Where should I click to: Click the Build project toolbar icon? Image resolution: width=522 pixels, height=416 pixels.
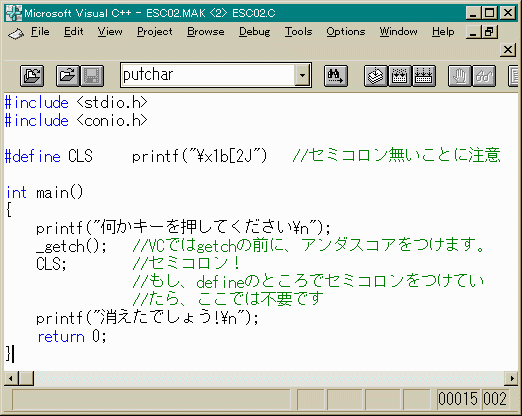[x=400, y=76]
